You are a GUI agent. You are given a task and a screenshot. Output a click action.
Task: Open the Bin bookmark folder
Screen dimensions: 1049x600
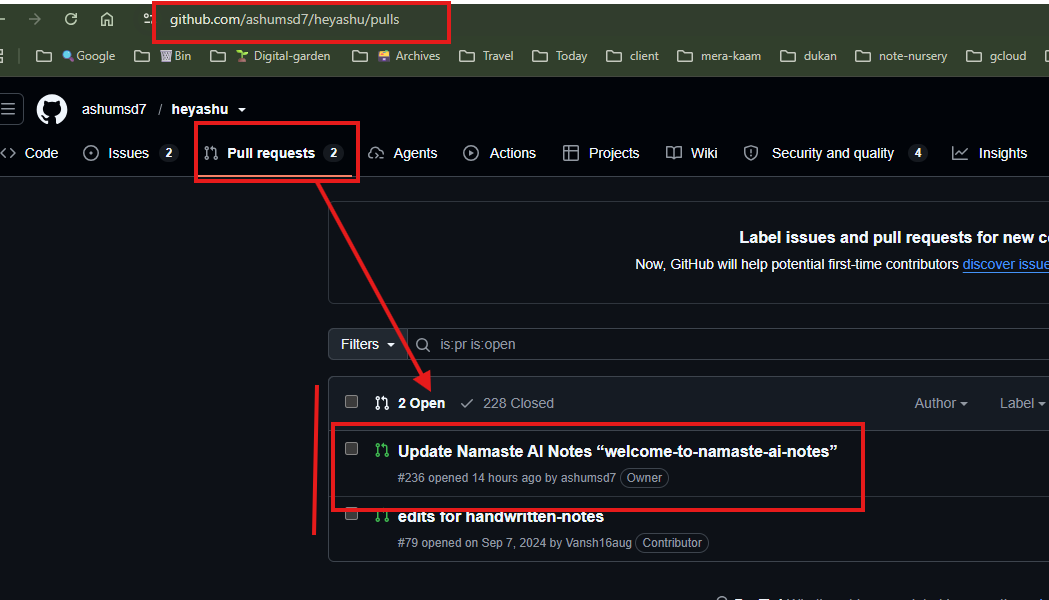(x=163, y=56)
